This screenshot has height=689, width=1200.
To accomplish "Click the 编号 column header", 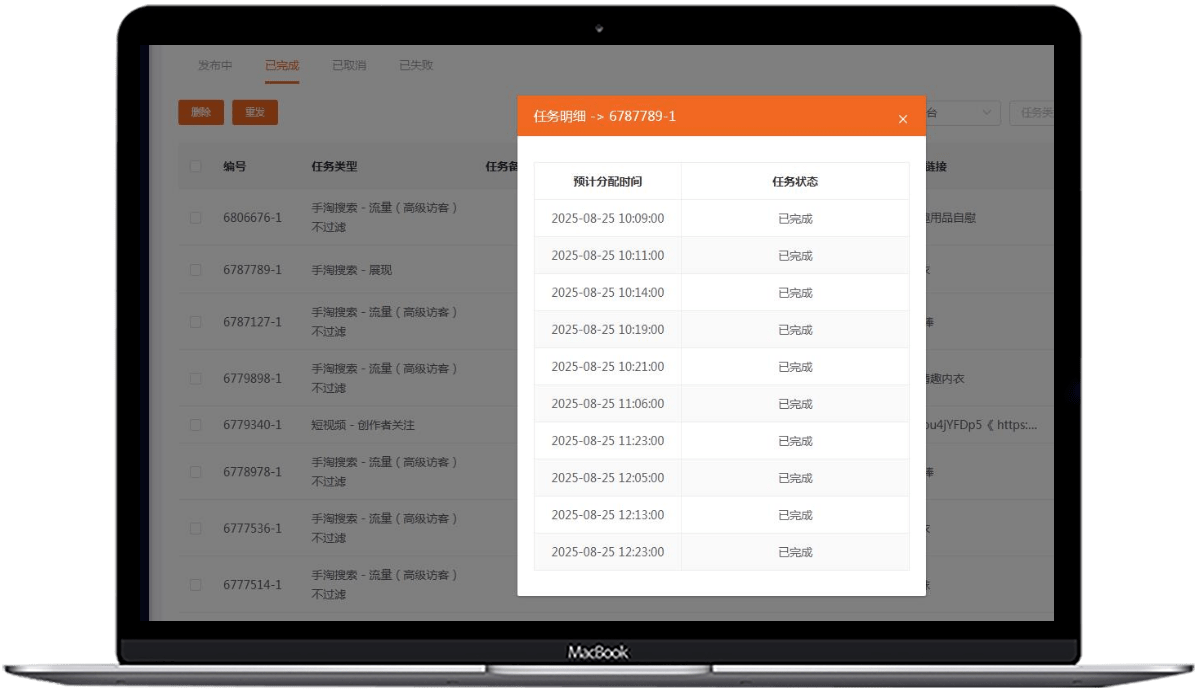I will (x=234, y=167).
